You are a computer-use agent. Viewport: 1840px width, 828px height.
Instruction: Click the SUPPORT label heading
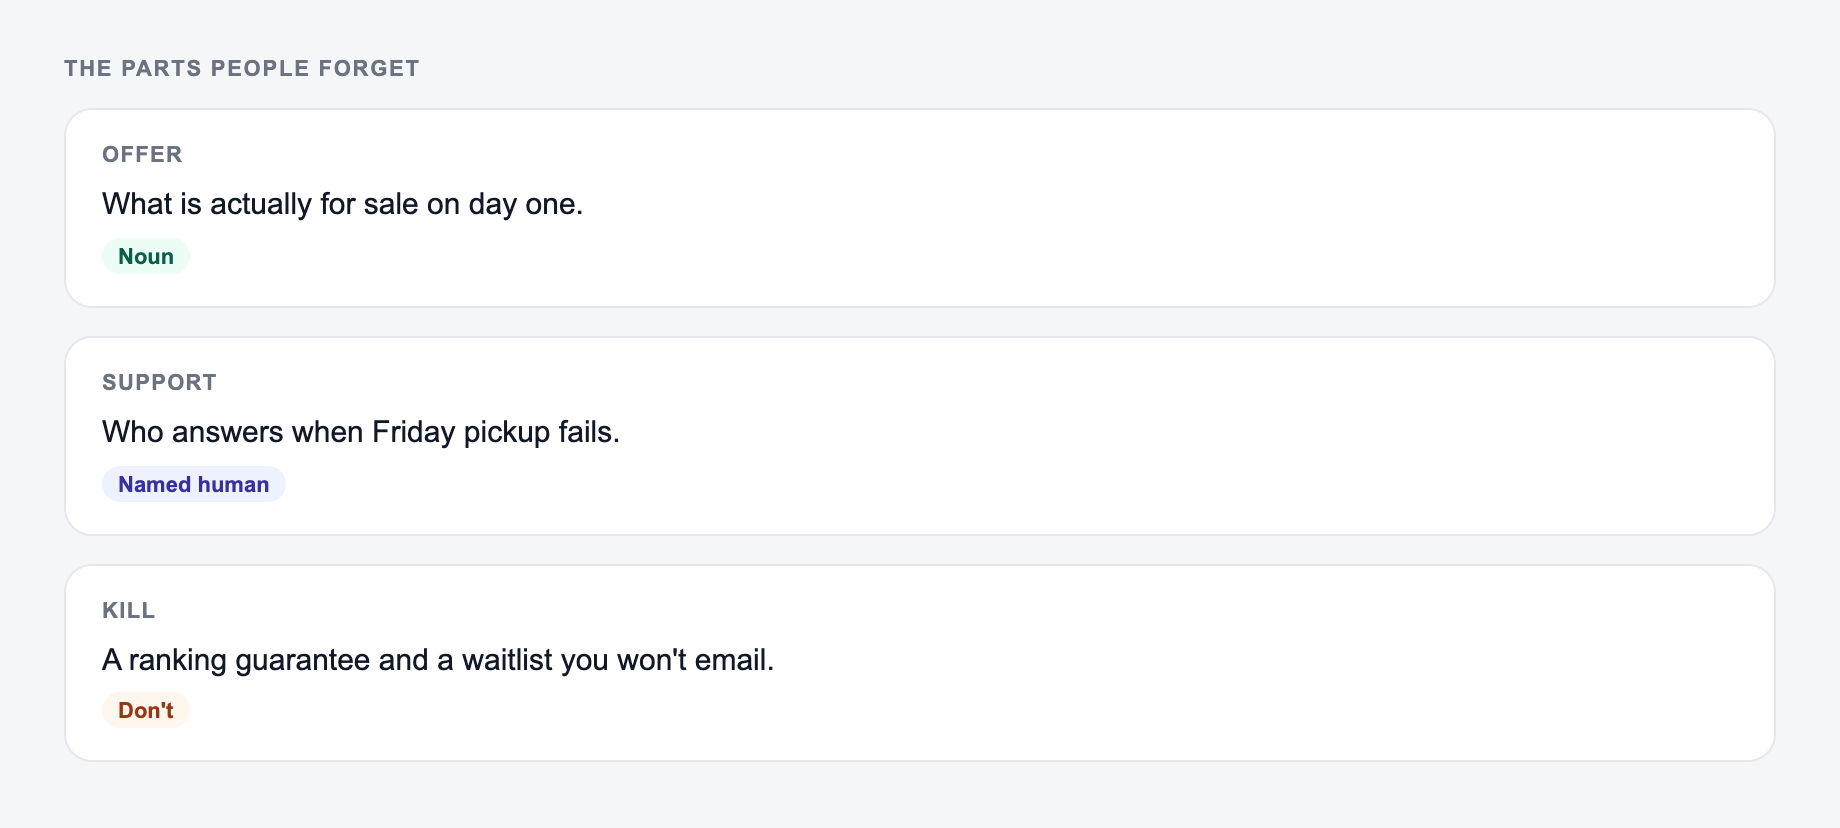[159, 382]
